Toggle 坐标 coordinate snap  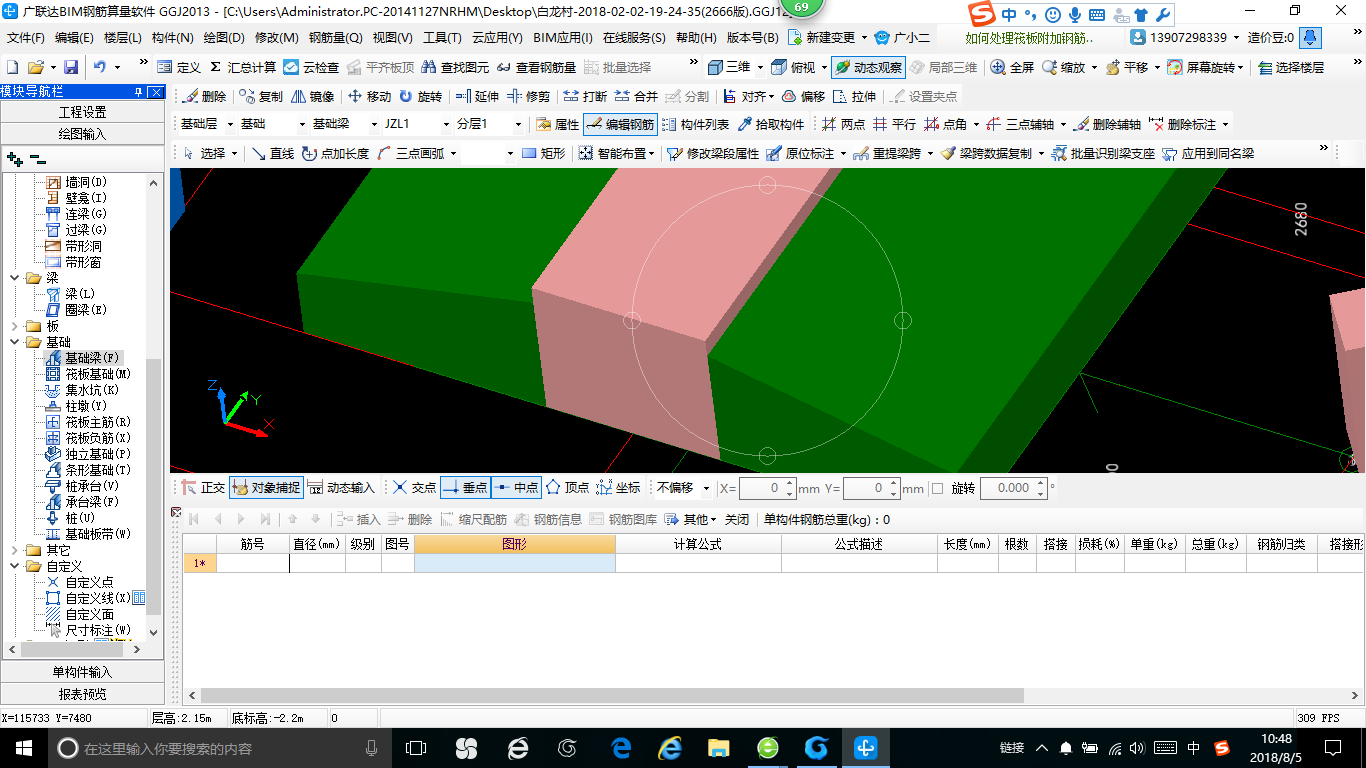(618, 488)
